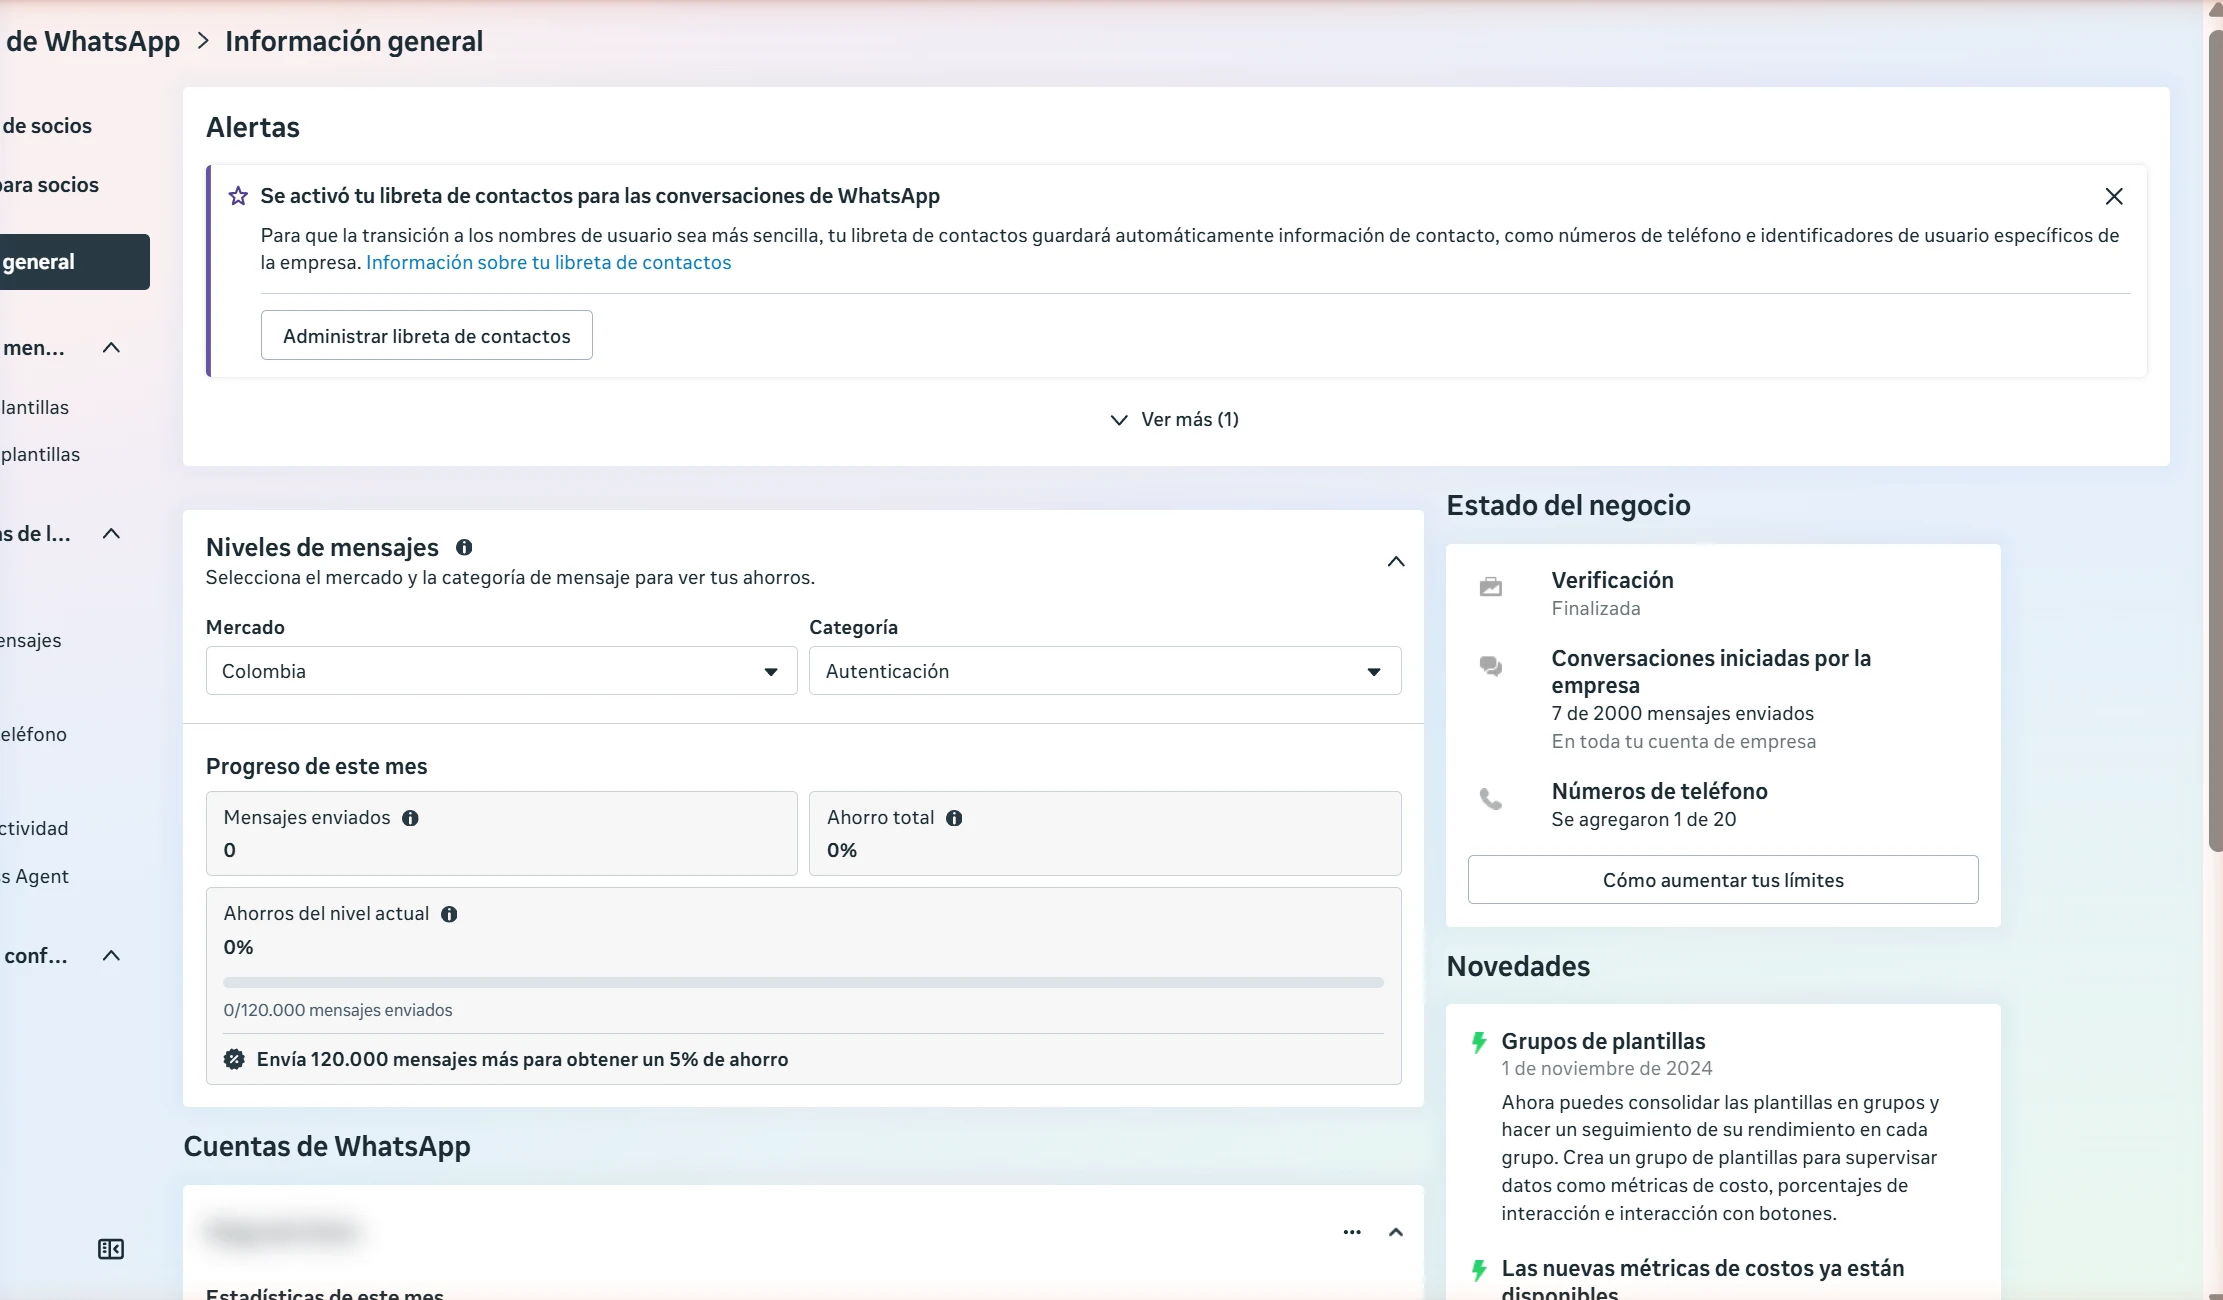The image size is (2223, 1300).
Task: Collapse the 'conf...' sidebar section
Action: click(x=111, y=956)
